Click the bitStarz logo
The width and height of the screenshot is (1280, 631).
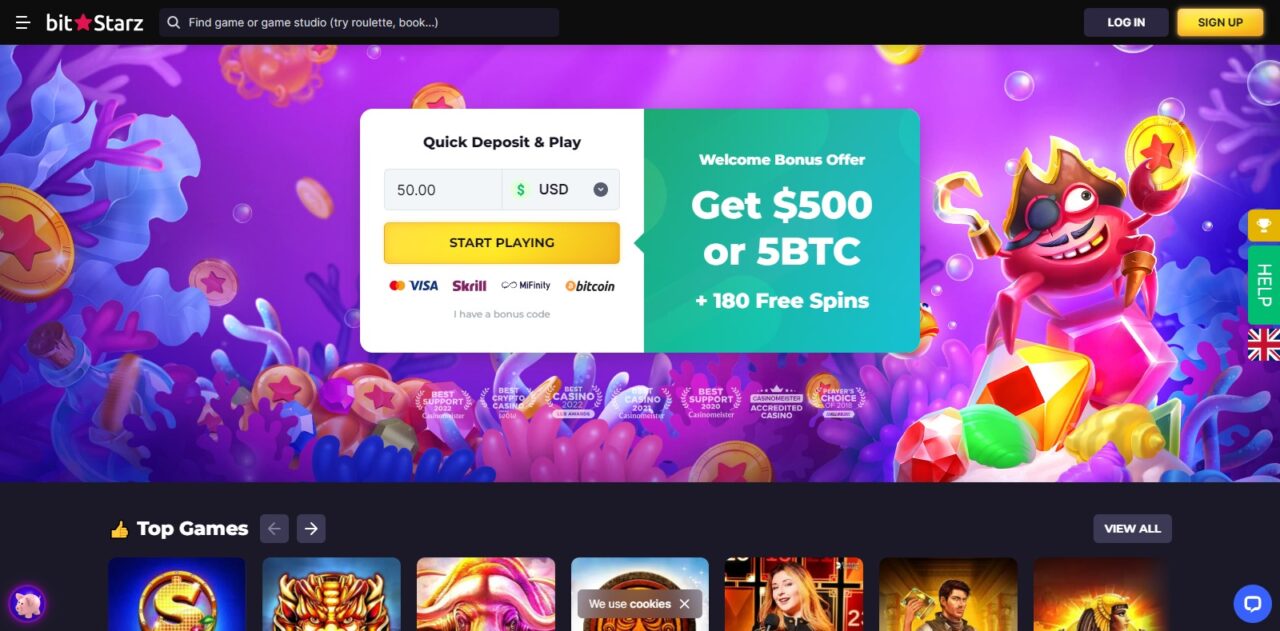point(94,22)
